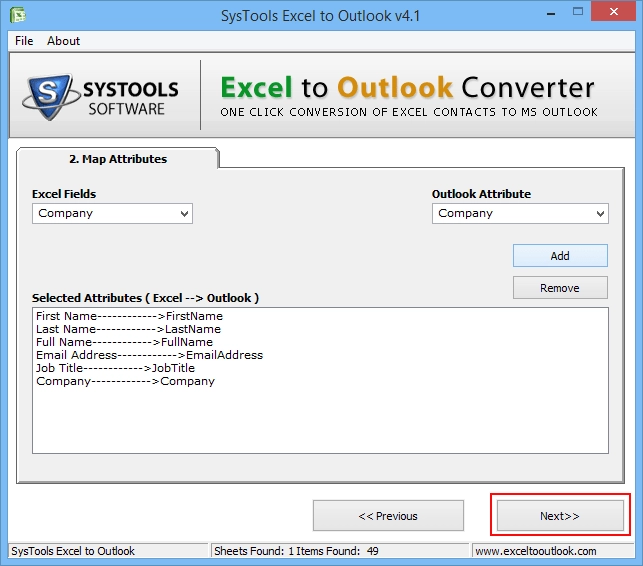Close the SysTools Excel to Outlook window

(613, 11)
